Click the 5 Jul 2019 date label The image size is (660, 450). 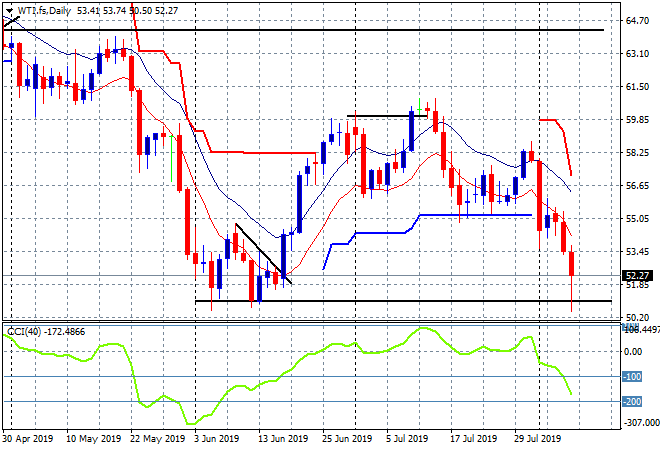(x=407, y=439)
